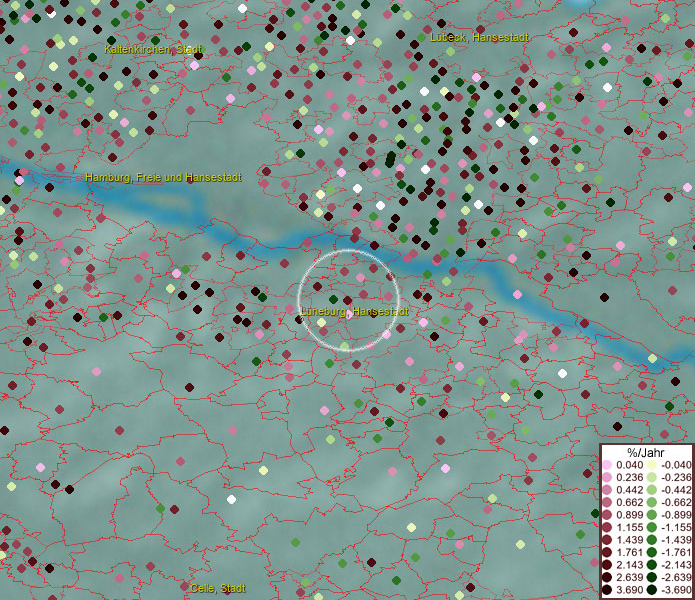
Task: Pick the -1.439 green legend swatch
Action: click(x=652, y=540)
